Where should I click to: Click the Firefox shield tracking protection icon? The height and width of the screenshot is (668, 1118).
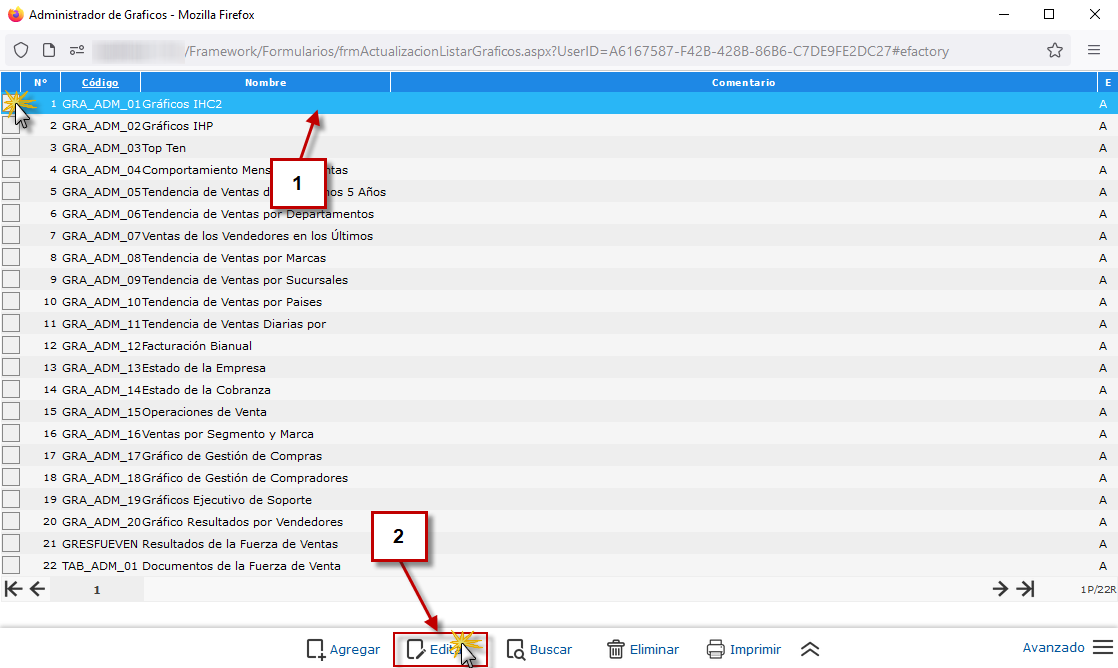21,51
